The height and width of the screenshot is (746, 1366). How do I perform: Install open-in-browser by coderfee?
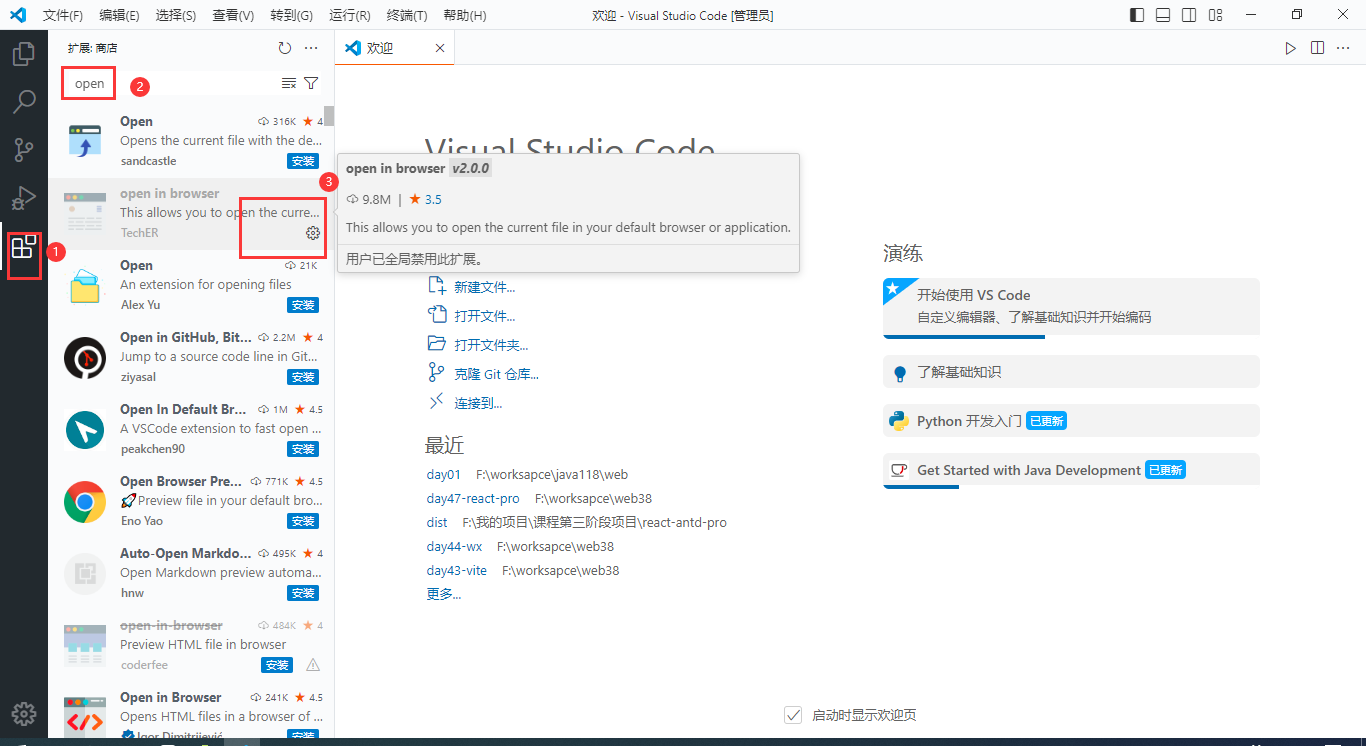277,665
